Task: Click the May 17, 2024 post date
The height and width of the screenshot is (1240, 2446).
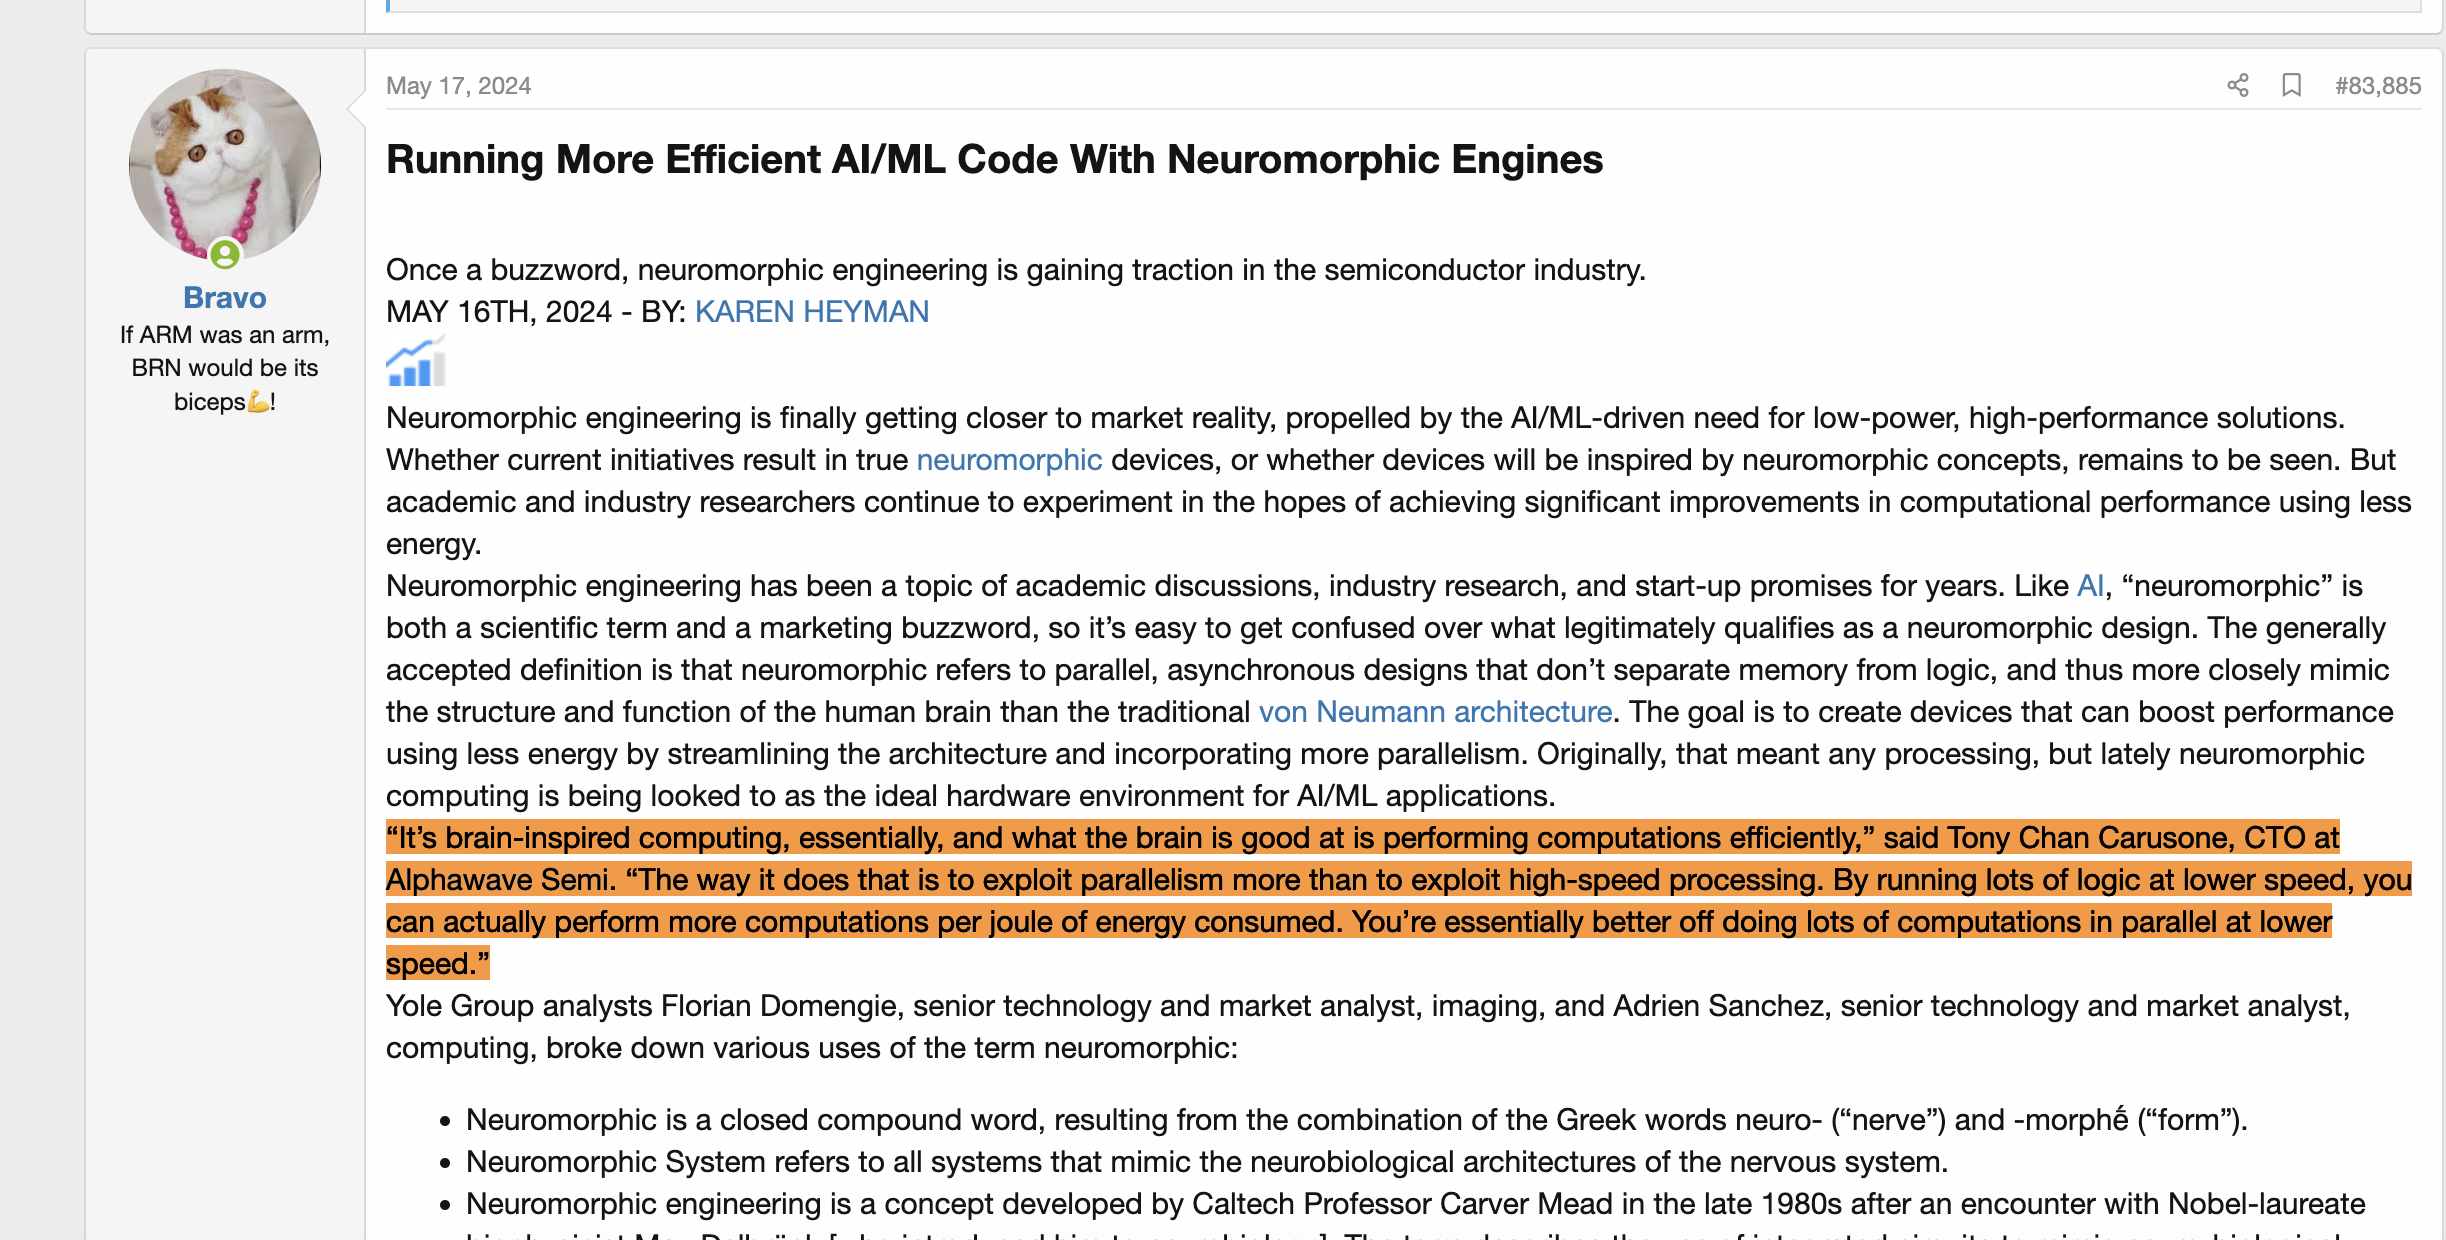Action: tap(458, 86)
